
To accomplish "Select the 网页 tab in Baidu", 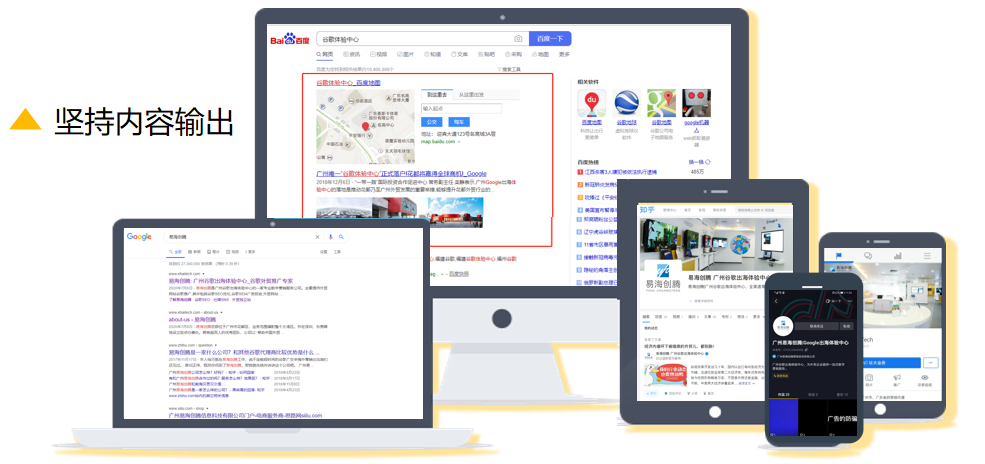I will (325, 55).
